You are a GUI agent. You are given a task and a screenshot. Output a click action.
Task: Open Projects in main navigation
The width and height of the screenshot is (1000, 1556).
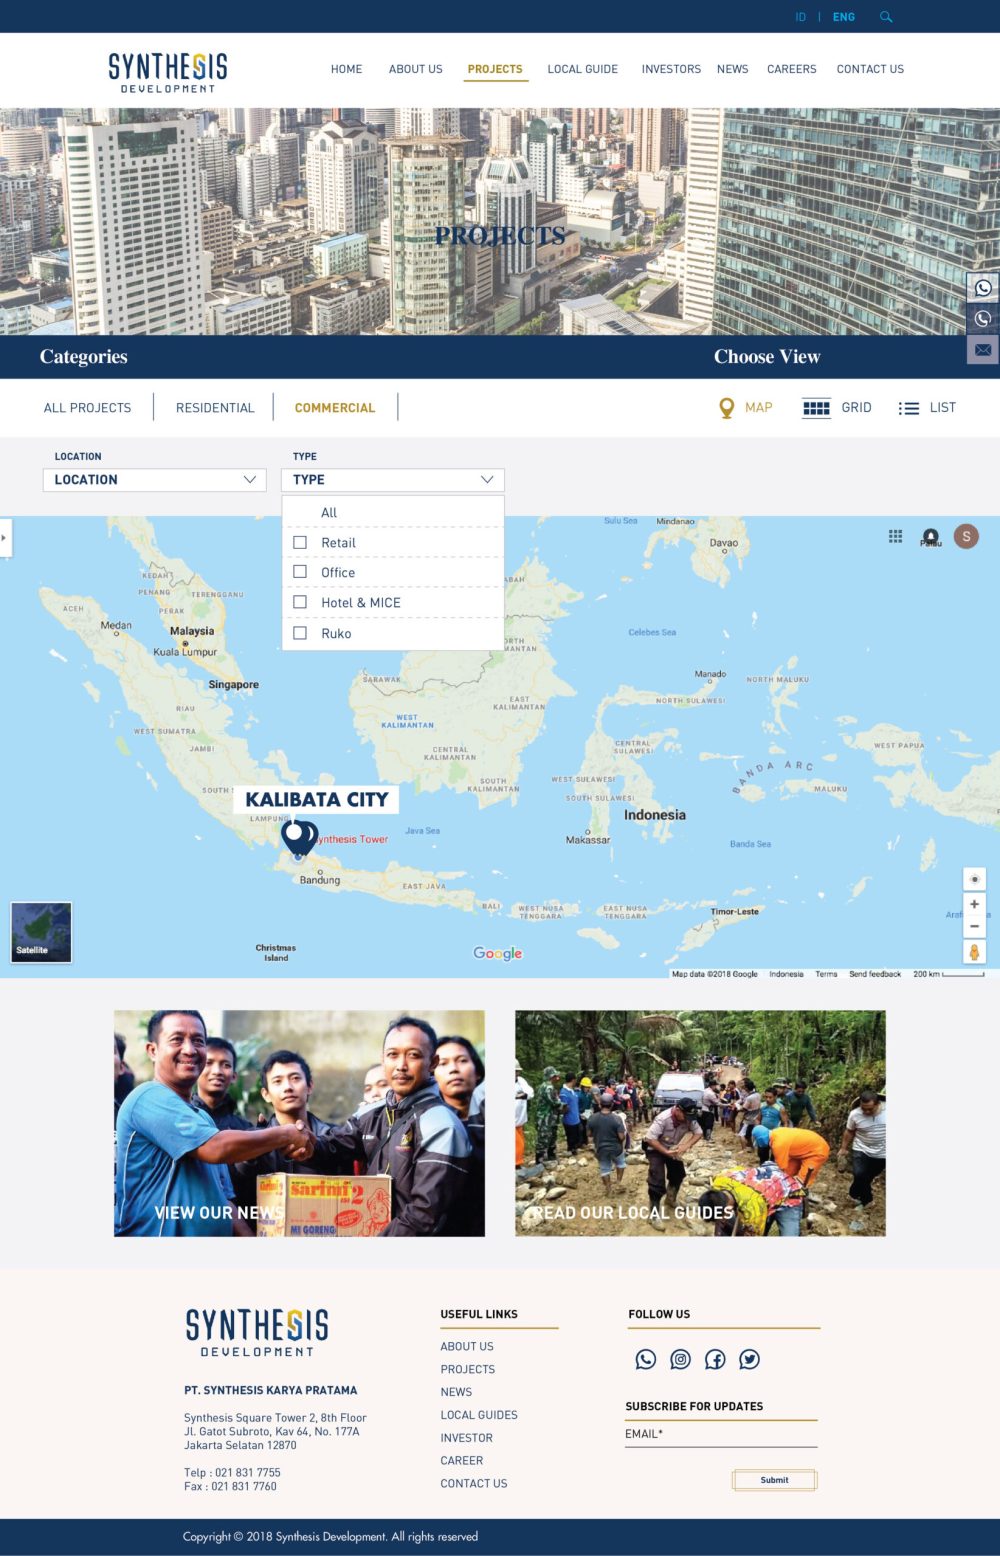tap(495, 69)
